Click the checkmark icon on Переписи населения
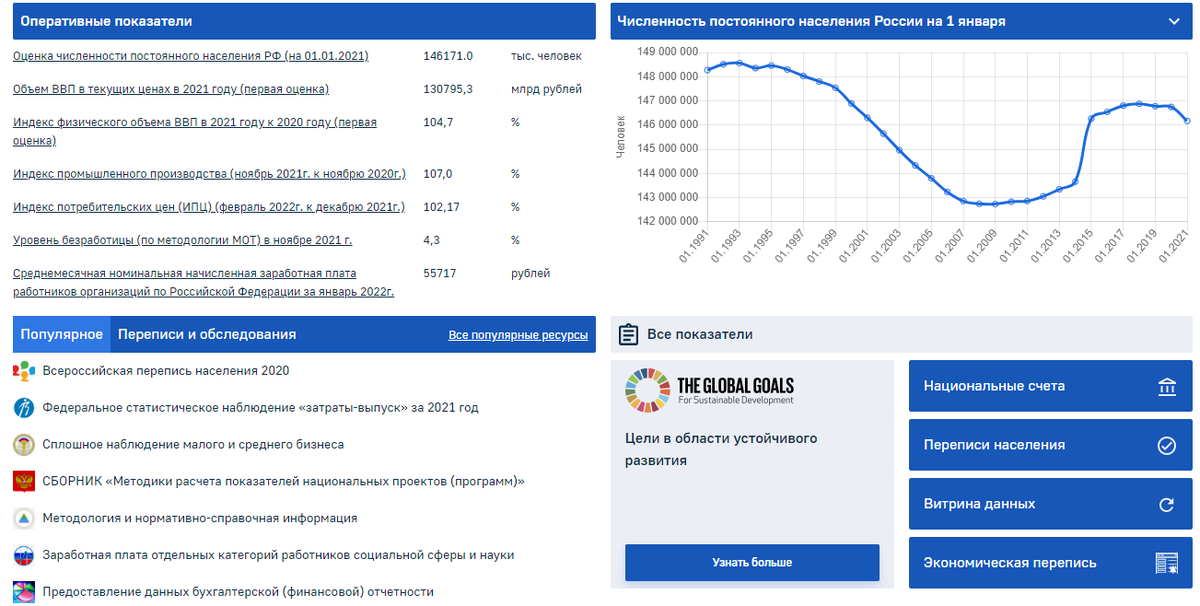Viewport: 1200px width, 606px height. point(1166,446)
